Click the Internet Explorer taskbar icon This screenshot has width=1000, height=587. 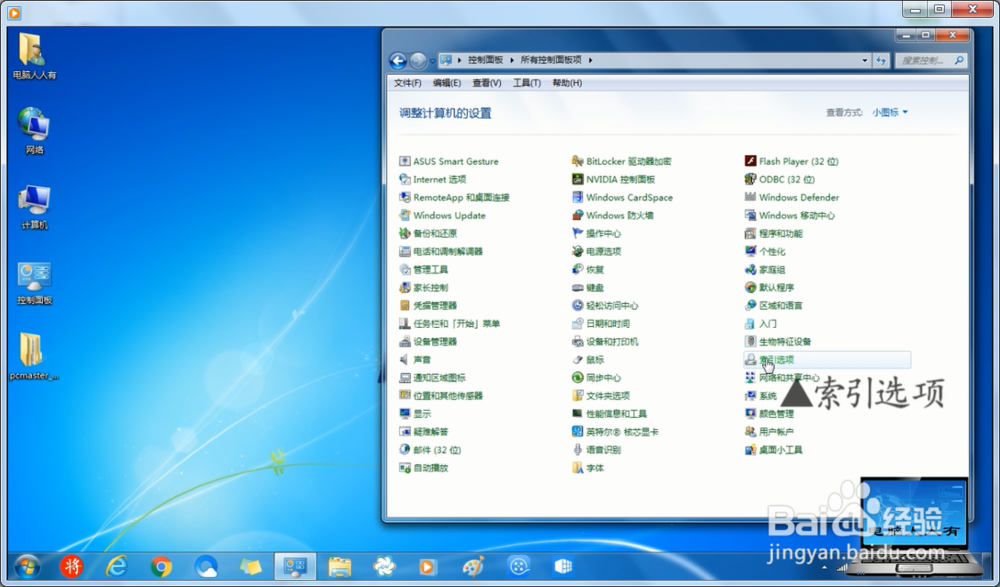pyautogui.click(x=117, y=566)
